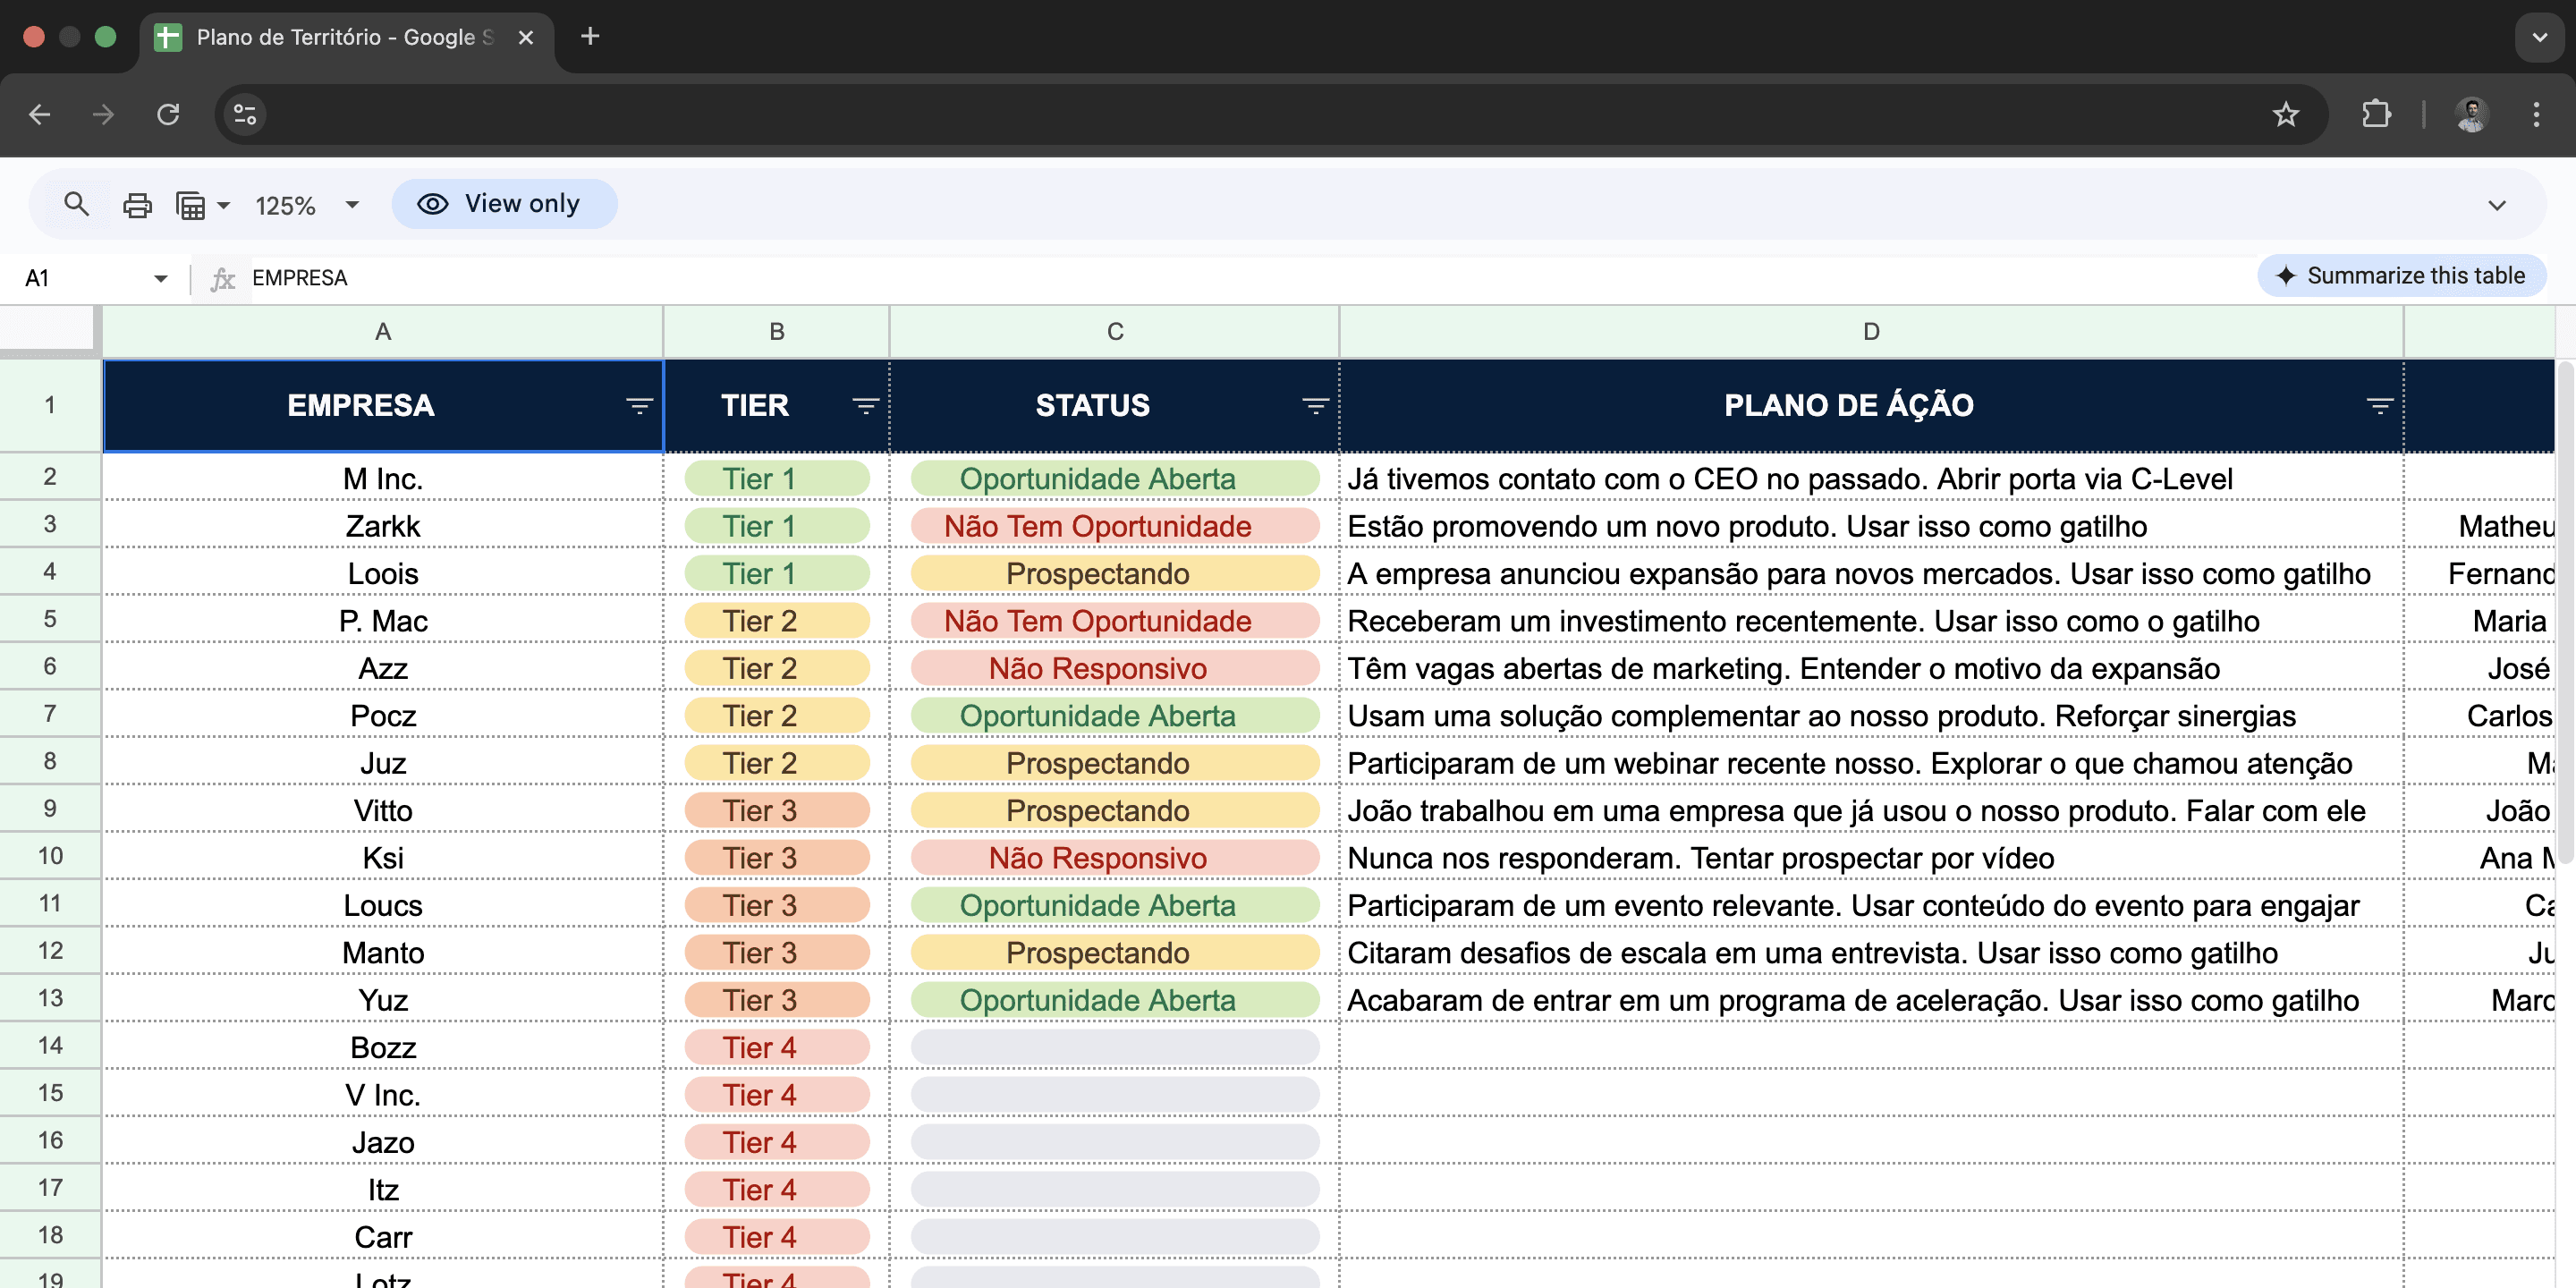Open the browser extensions puzzle icon
Image resolution: width=2576 pixels, height=1288 pixels.
click(x=2376, y=115)
